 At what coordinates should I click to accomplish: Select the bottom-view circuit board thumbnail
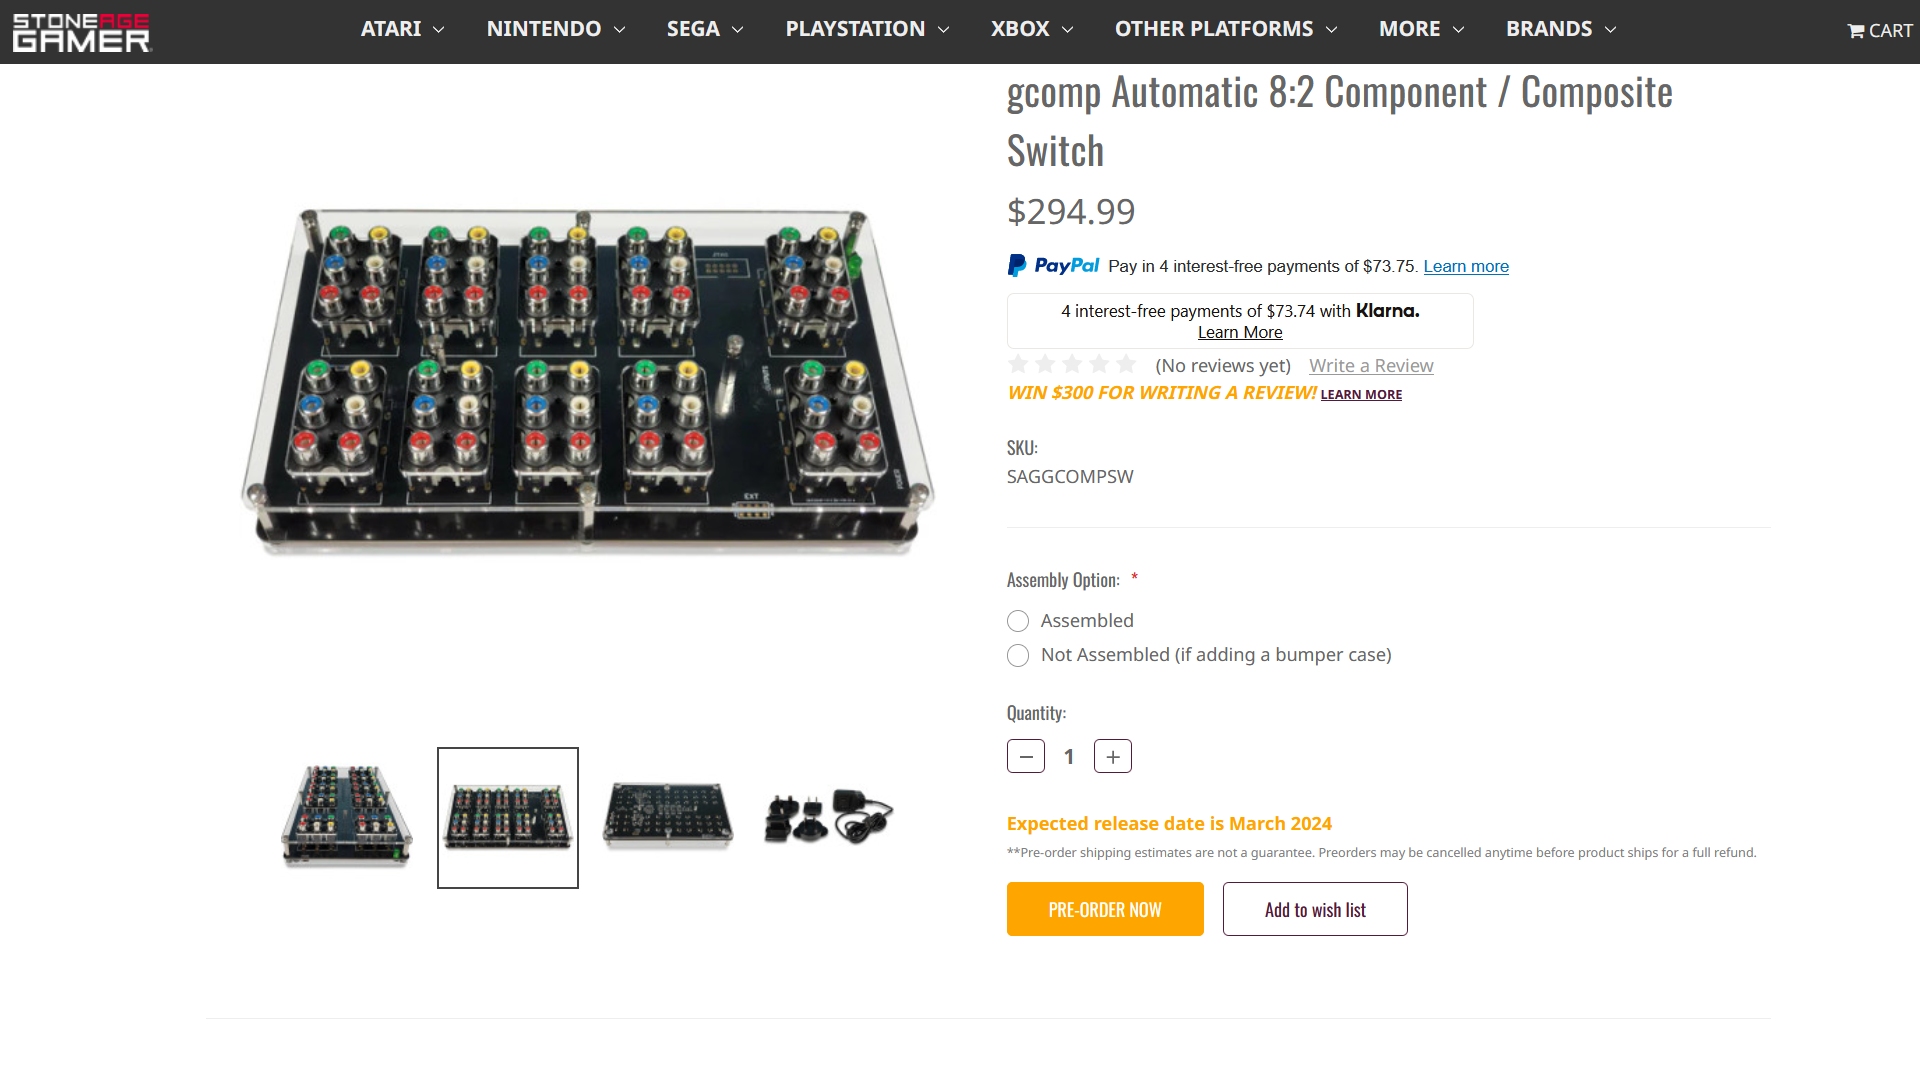668,817
